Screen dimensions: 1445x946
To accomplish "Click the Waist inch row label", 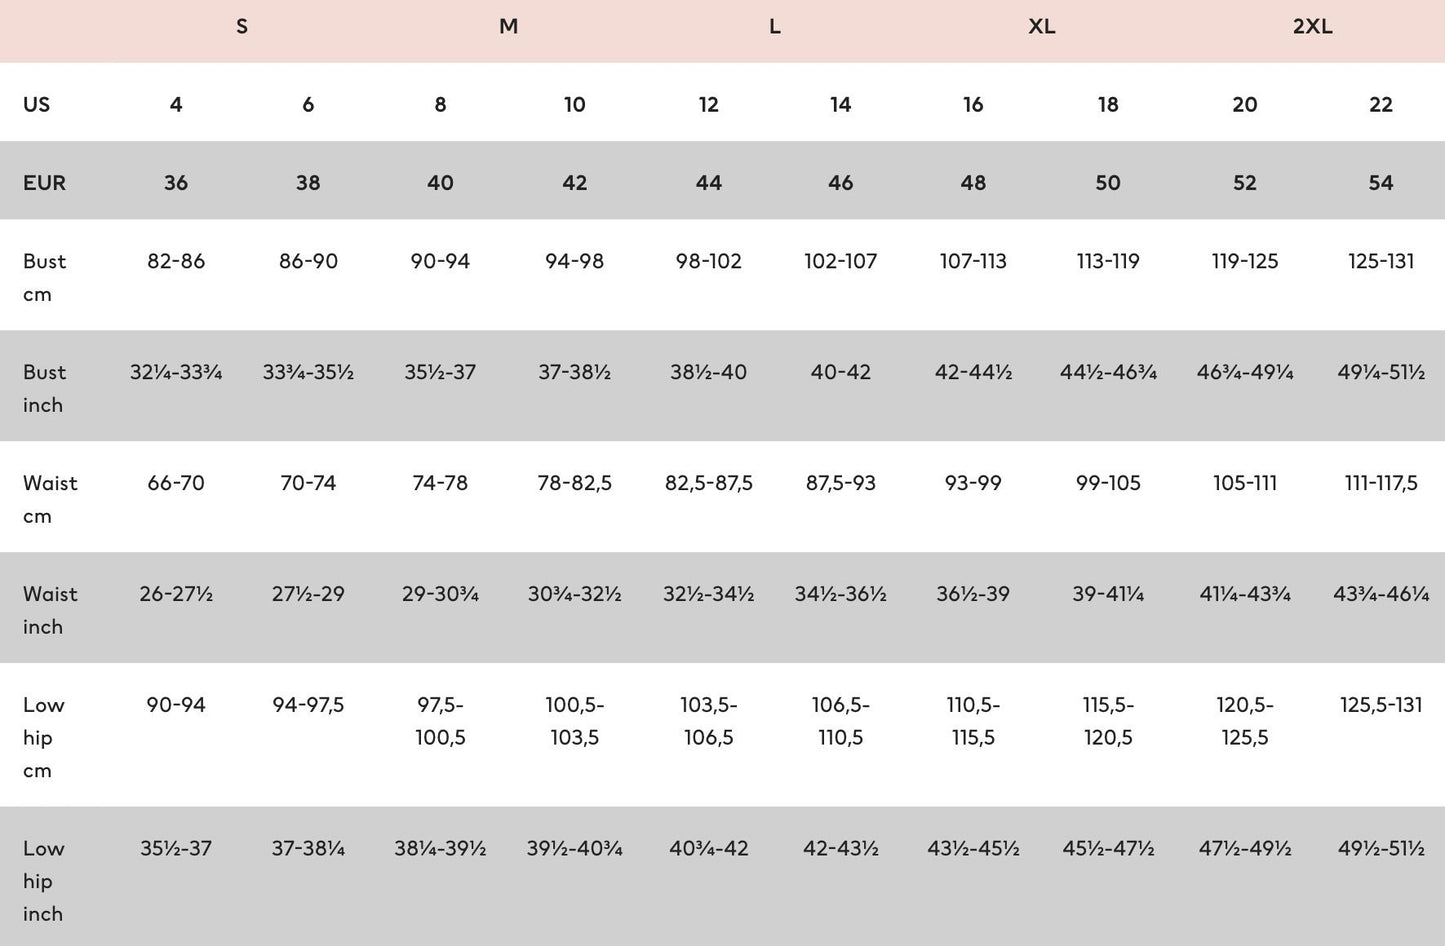I will pyautogui.click(x=50, y=610).
